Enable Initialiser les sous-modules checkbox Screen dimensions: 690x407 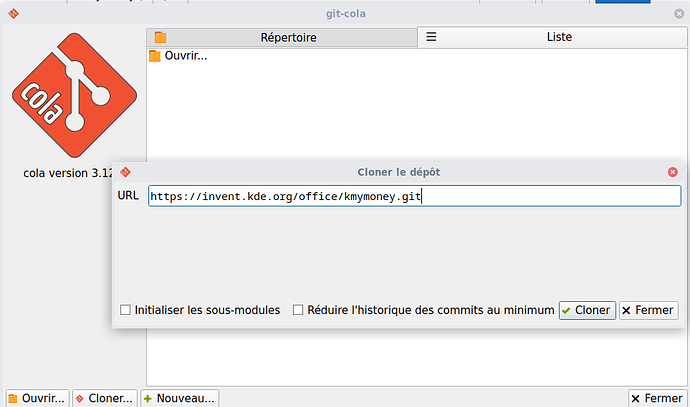[x=125, y=310]
